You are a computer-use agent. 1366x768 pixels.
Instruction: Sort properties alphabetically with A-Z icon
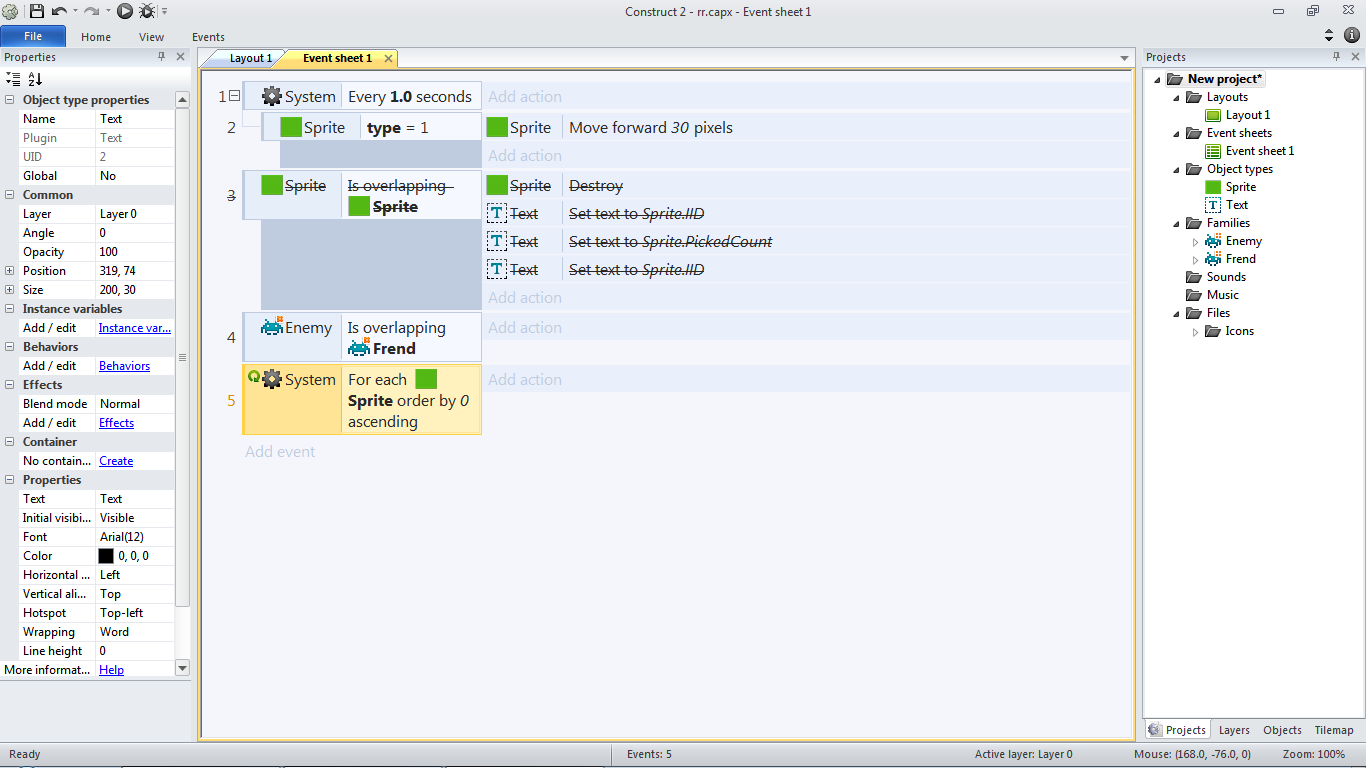pos(35,78)
